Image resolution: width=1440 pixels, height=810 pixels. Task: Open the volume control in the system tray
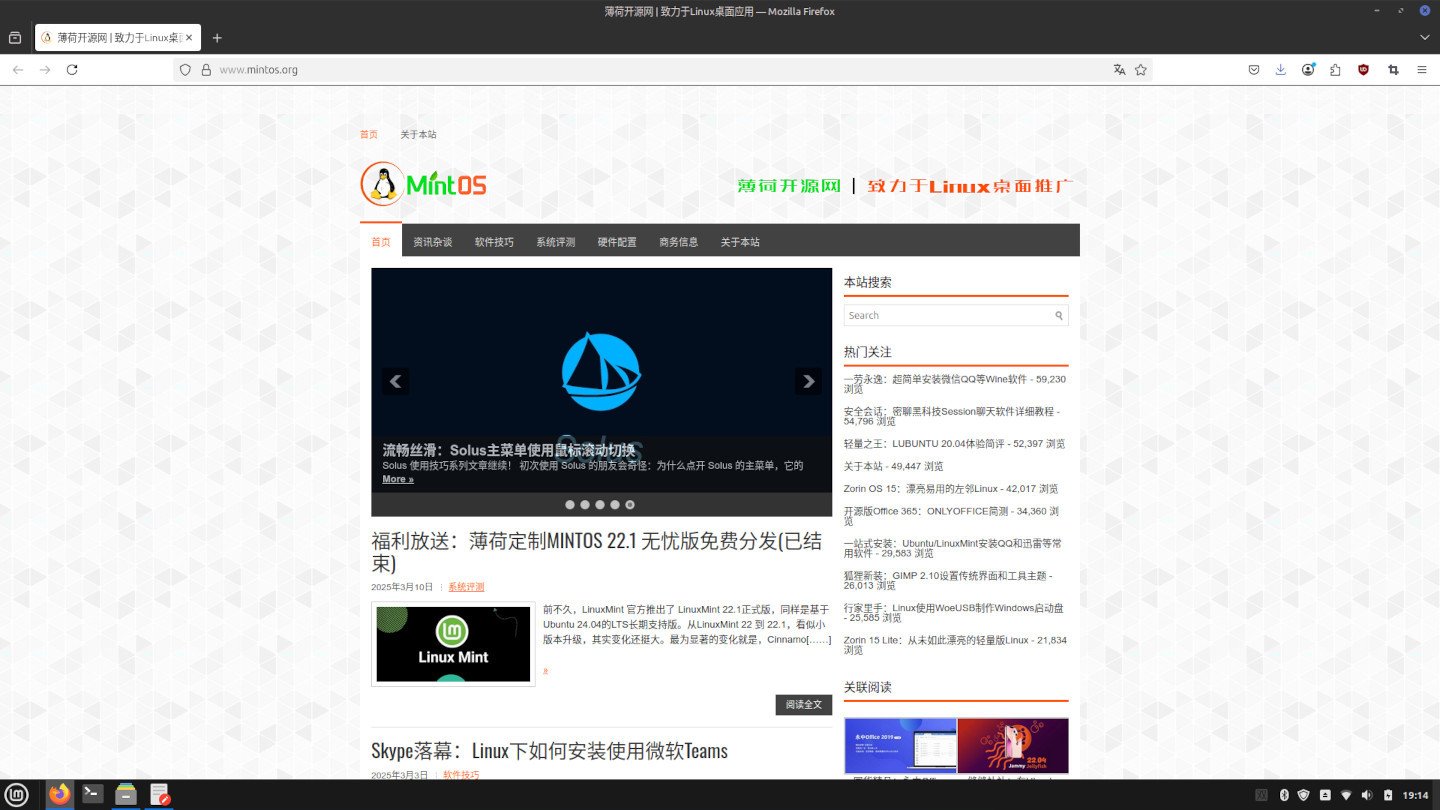1366,795
